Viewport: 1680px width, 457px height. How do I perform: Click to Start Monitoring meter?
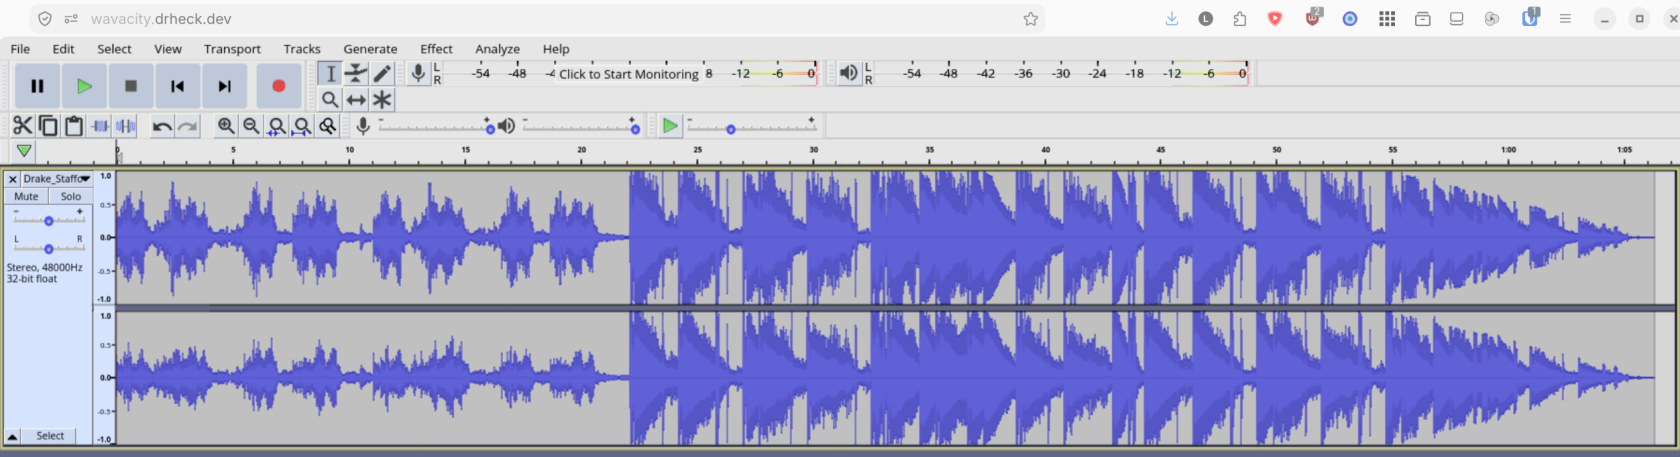(629, 74)
